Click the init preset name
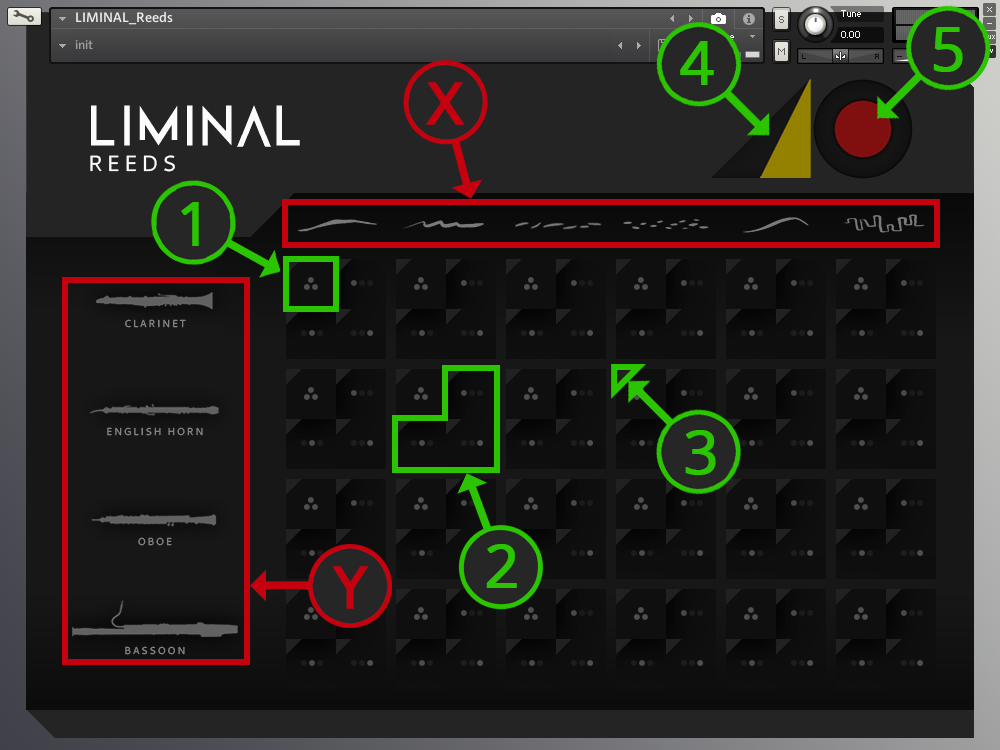 point(84,45)
